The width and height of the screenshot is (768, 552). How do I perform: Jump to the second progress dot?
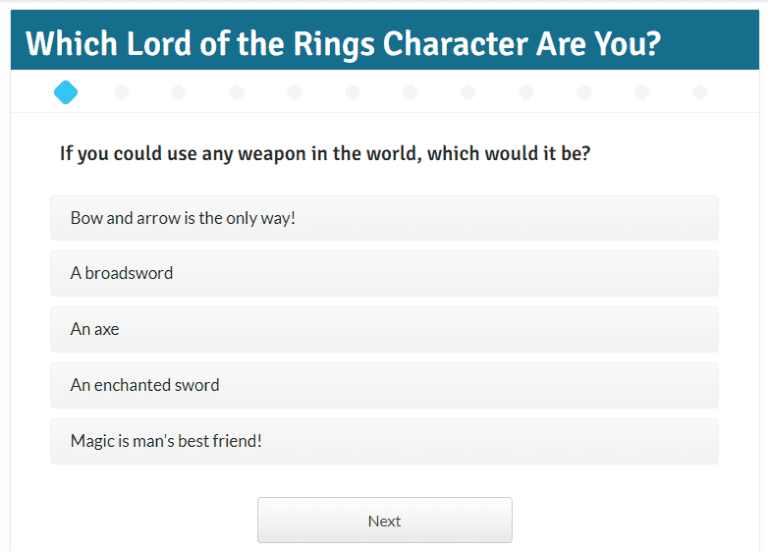tap(122, 93)
